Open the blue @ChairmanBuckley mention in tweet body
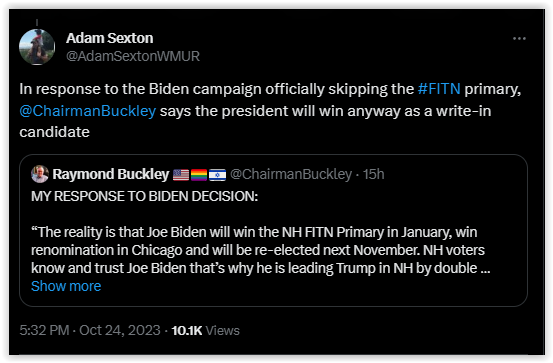This screenshot has width=553, height=363. pyautogui.click(x=87, y=111)
